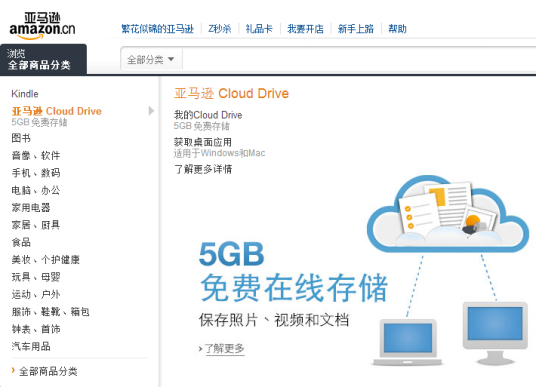Click the 免费在线存储 banner text
536x387 pixels.
pyautogui.click(x=294, y=288)
